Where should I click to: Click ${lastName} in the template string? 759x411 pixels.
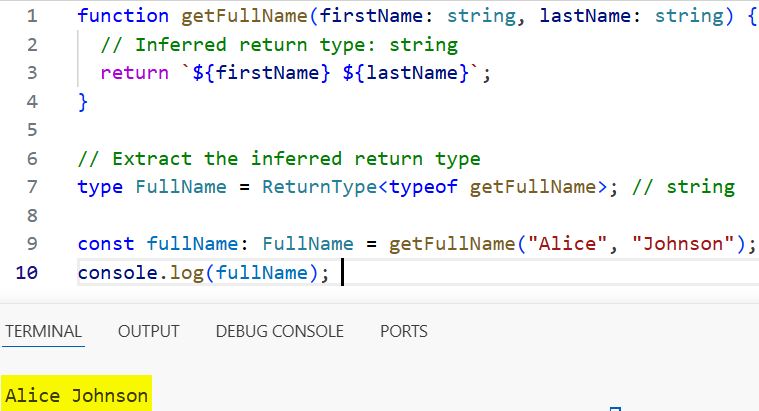[406, 73]
